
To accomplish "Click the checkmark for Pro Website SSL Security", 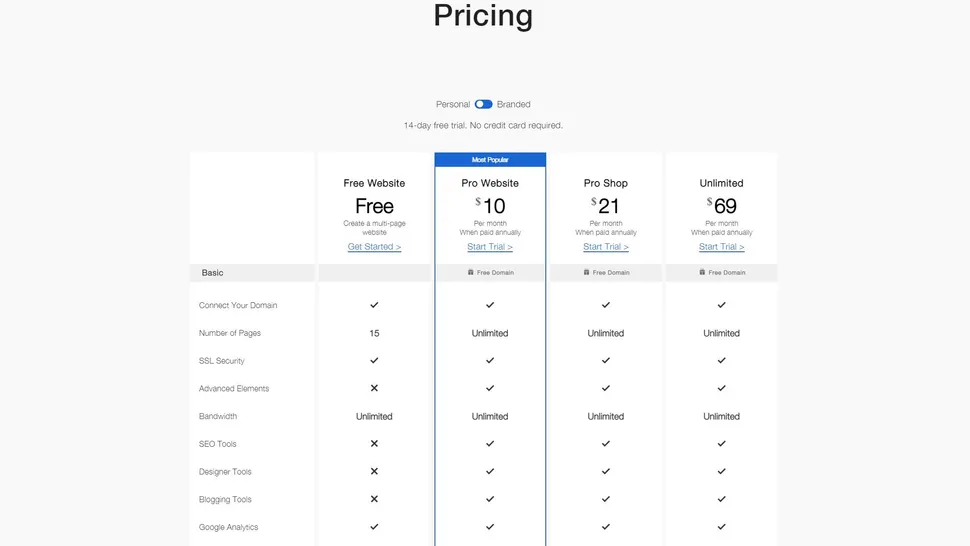I will click(490, 360).
